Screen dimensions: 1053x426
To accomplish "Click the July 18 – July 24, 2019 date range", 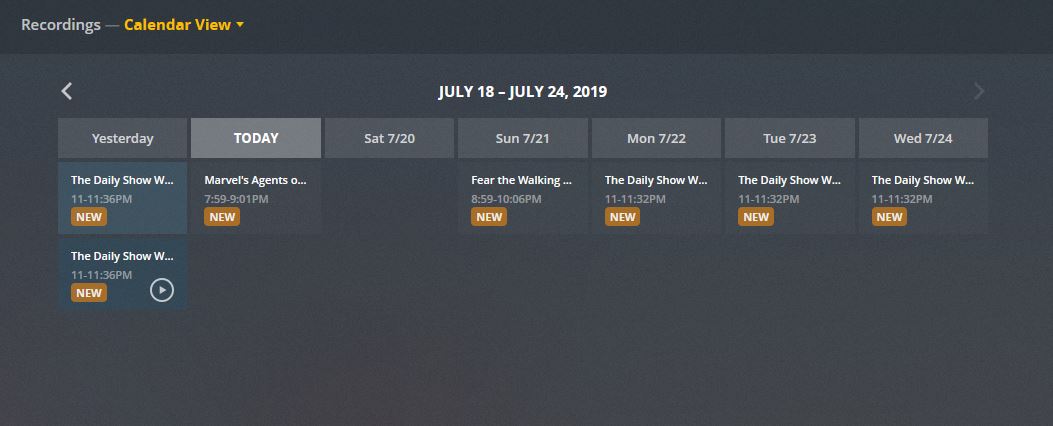I will [x=522, y=92].
